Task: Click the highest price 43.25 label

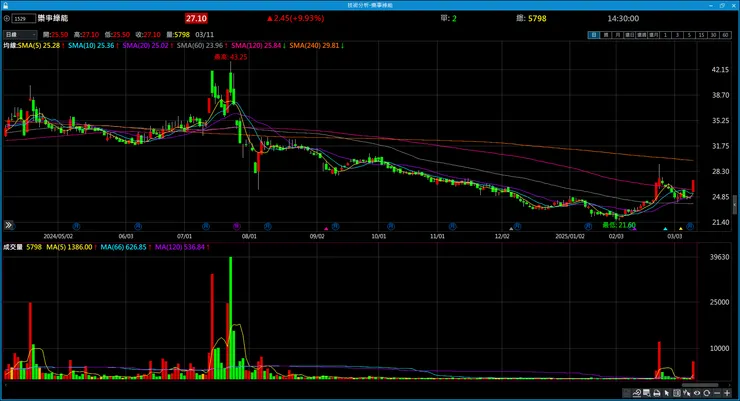Action: point(230,57)
